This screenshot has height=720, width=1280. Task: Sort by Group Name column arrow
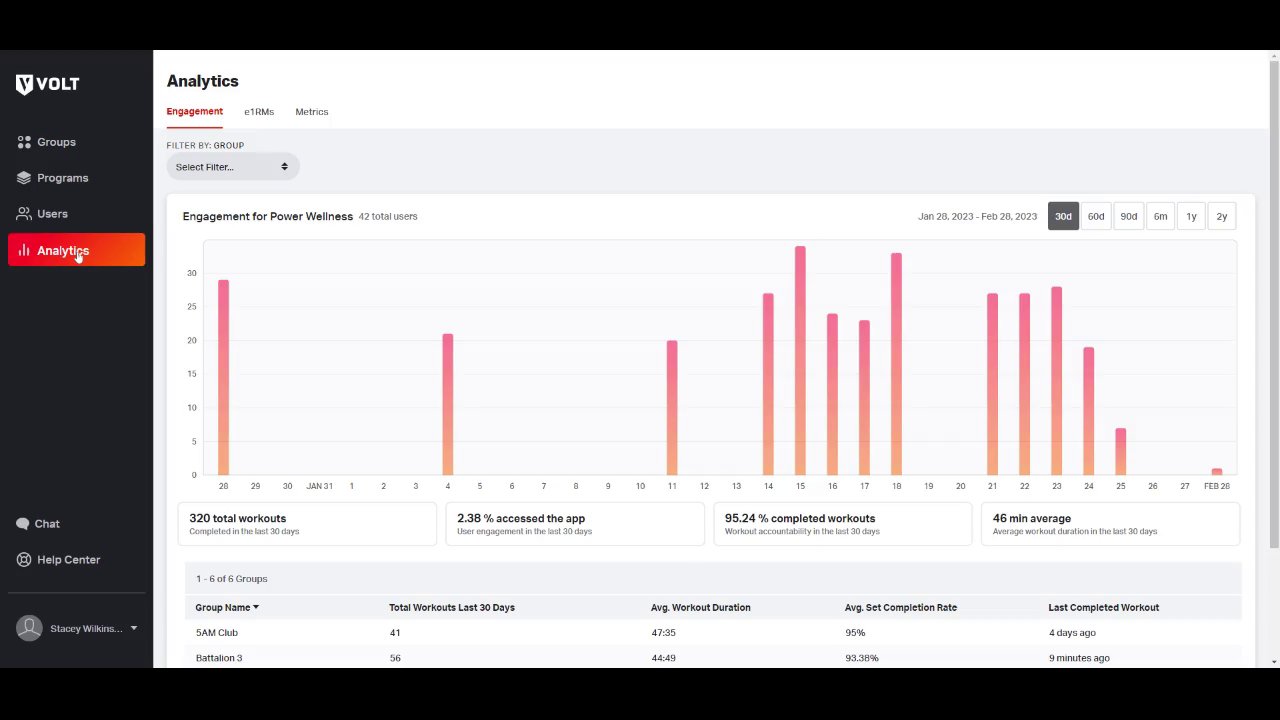click(256, 608)
